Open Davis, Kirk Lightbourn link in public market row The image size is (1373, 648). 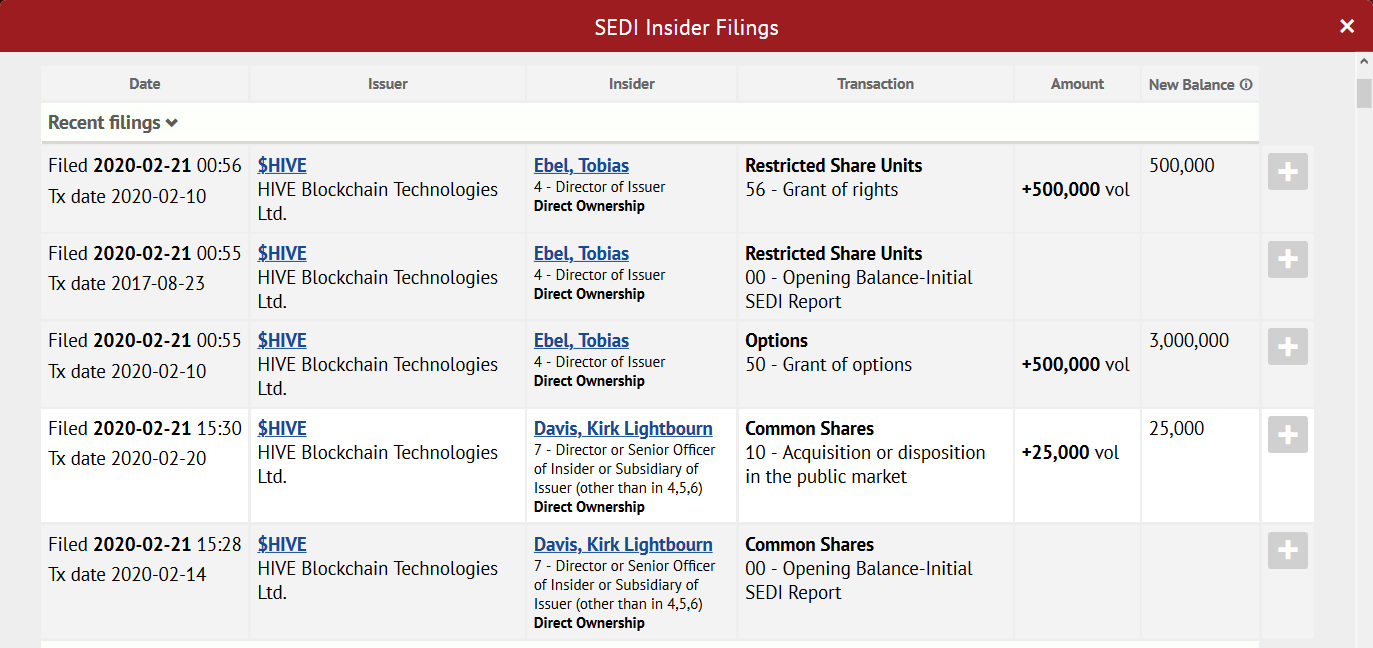click(623, 429)
